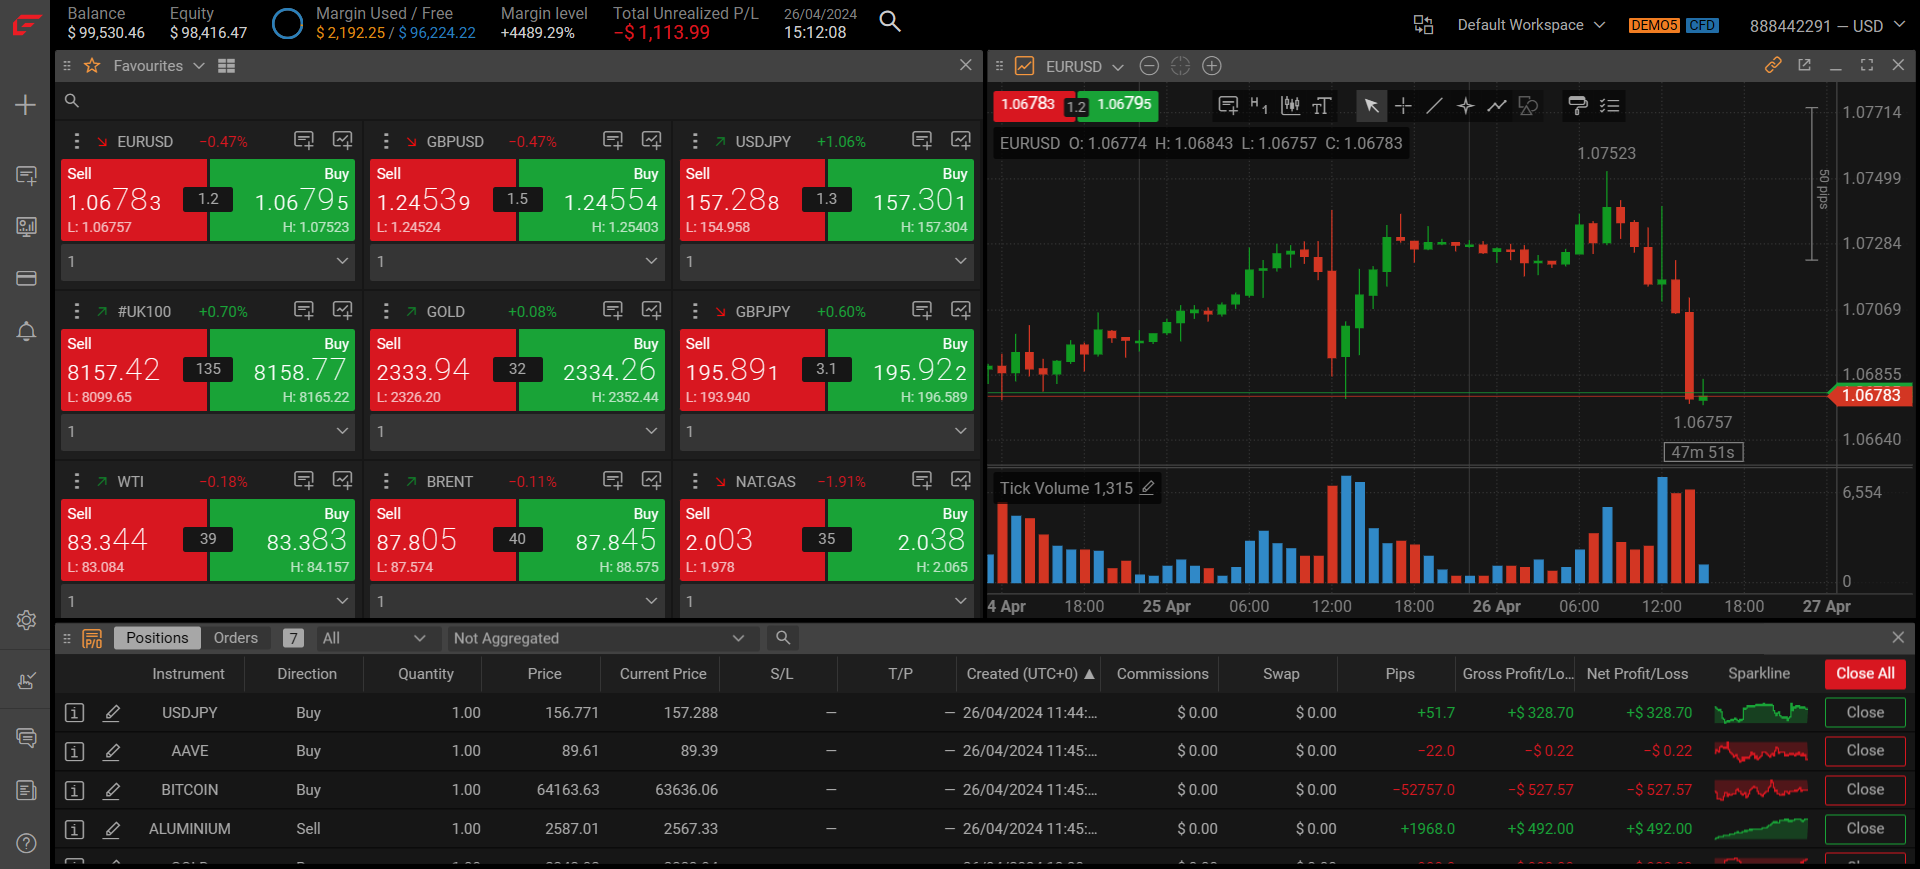
Task: Edit Tick Volume indicator with pencil
Action: [1148, 488]
